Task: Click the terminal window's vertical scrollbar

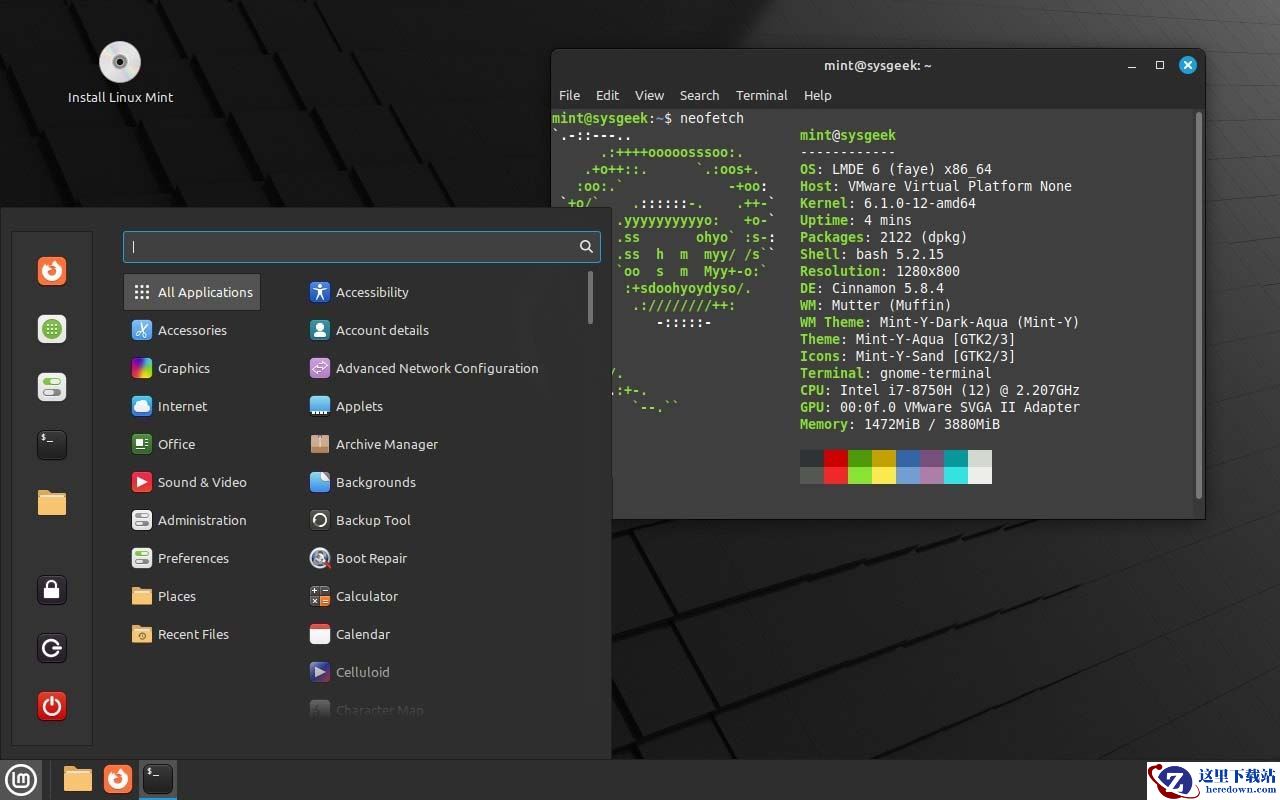Action: (1199, 306)
